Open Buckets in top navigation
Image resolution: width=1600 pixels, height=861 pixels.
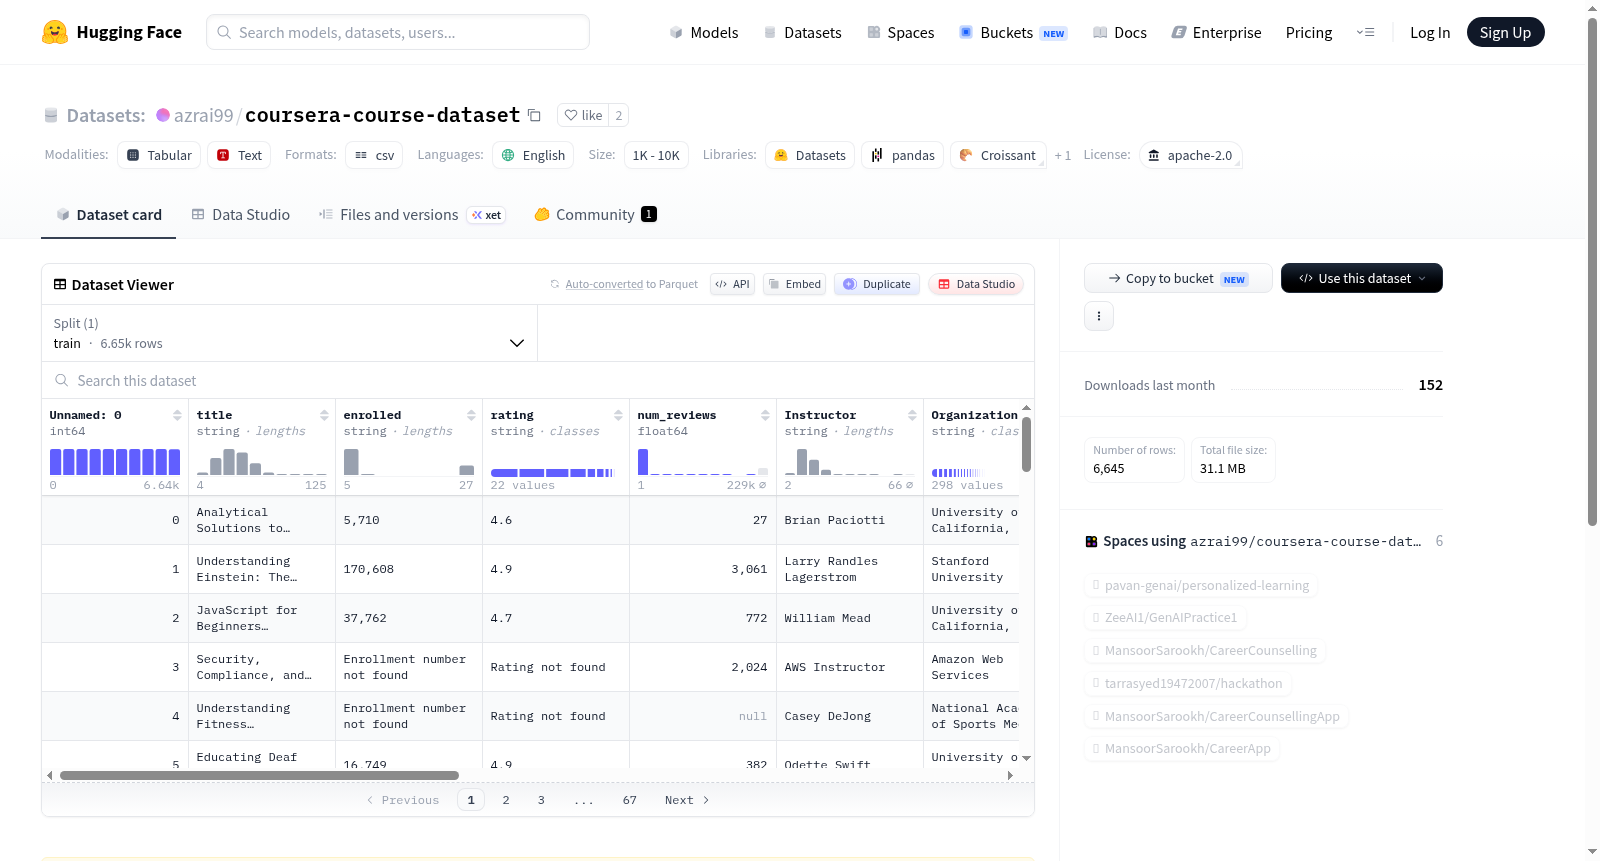point(1013,32)
